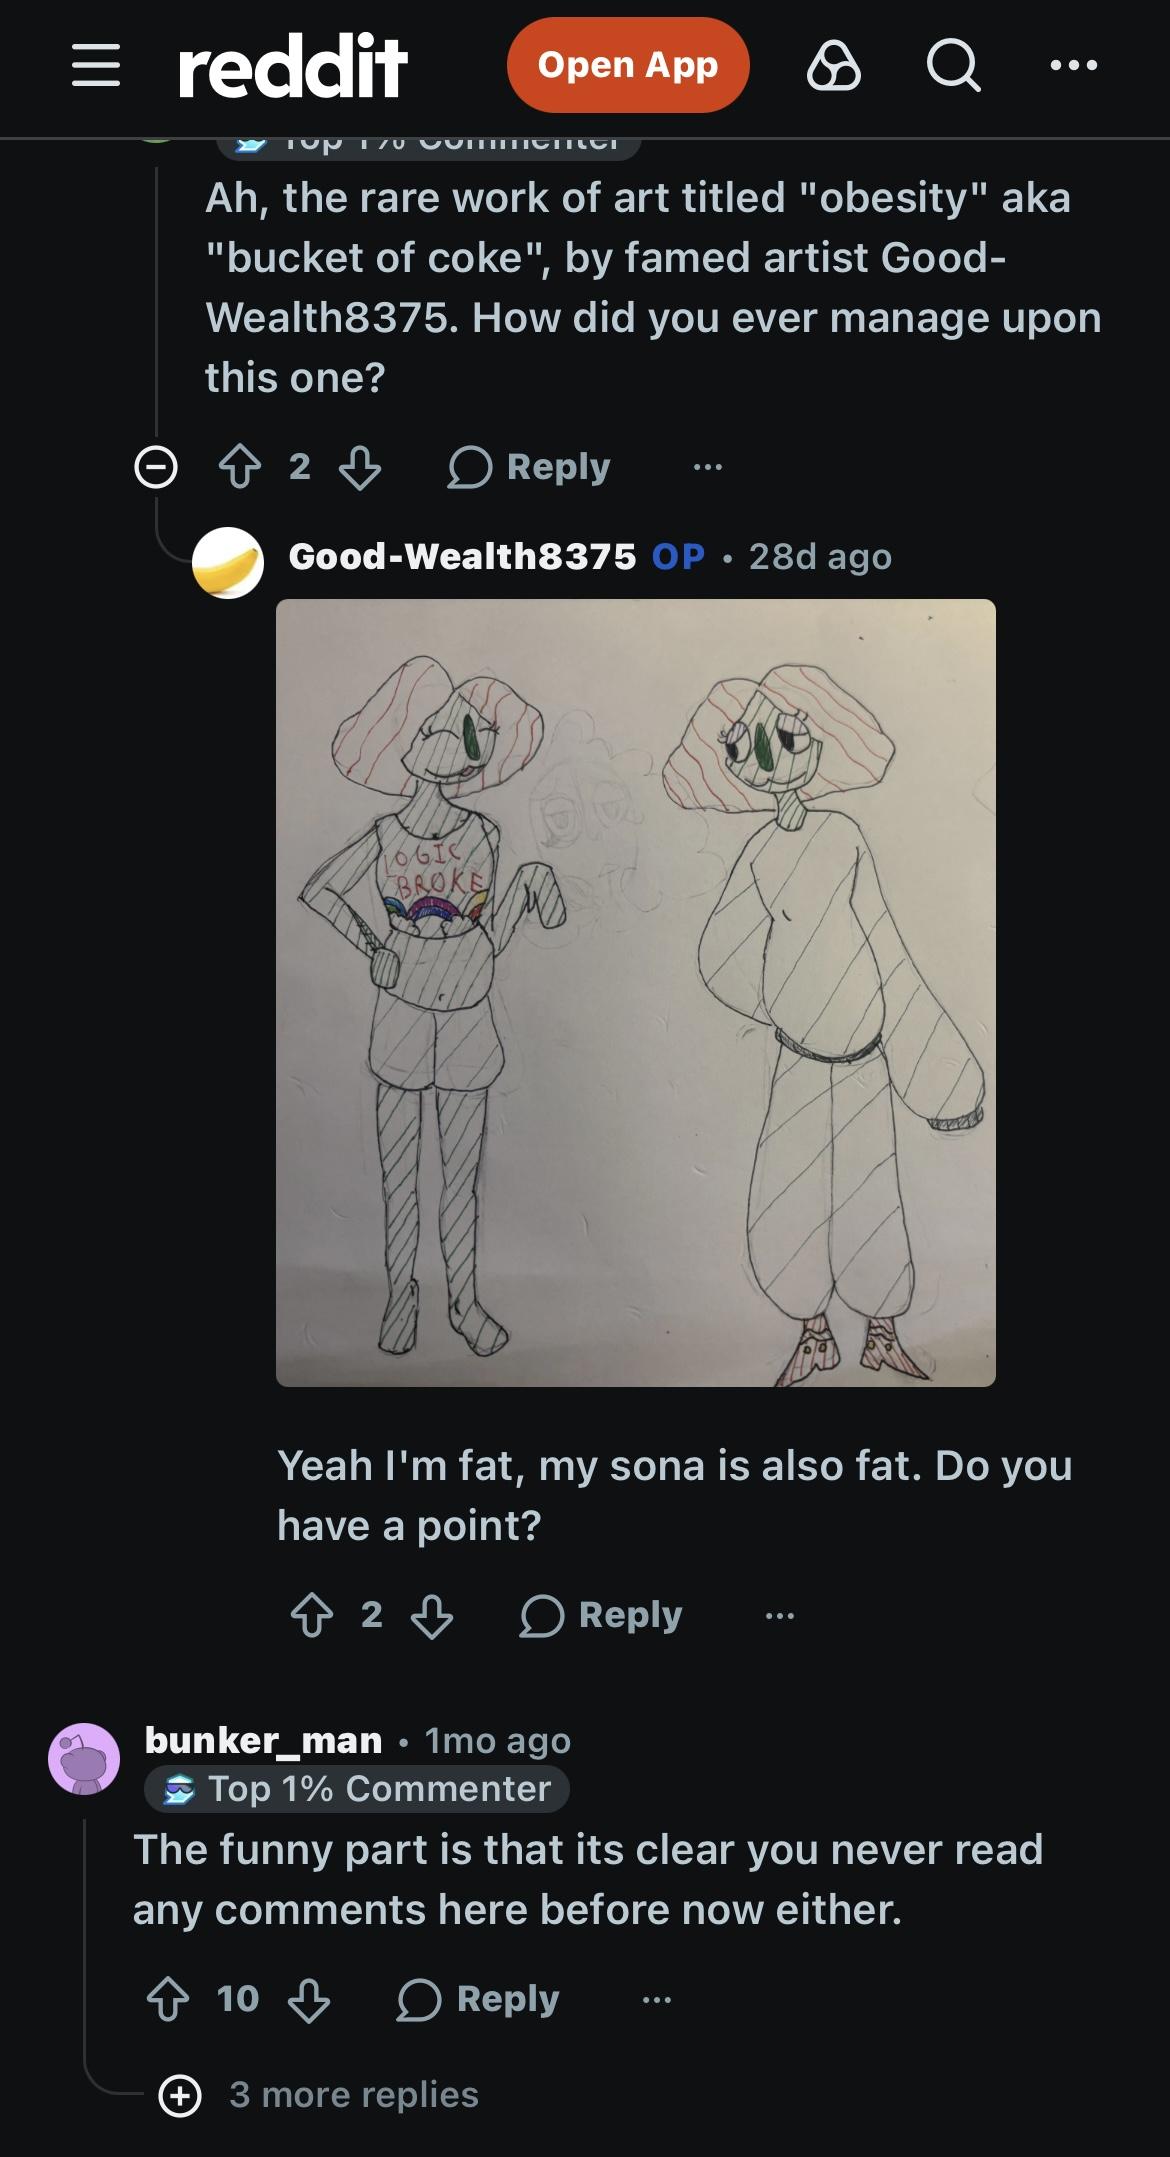Open the search magnifier icon
Screen dimensions: 1170x2157
tap(953, 66)
